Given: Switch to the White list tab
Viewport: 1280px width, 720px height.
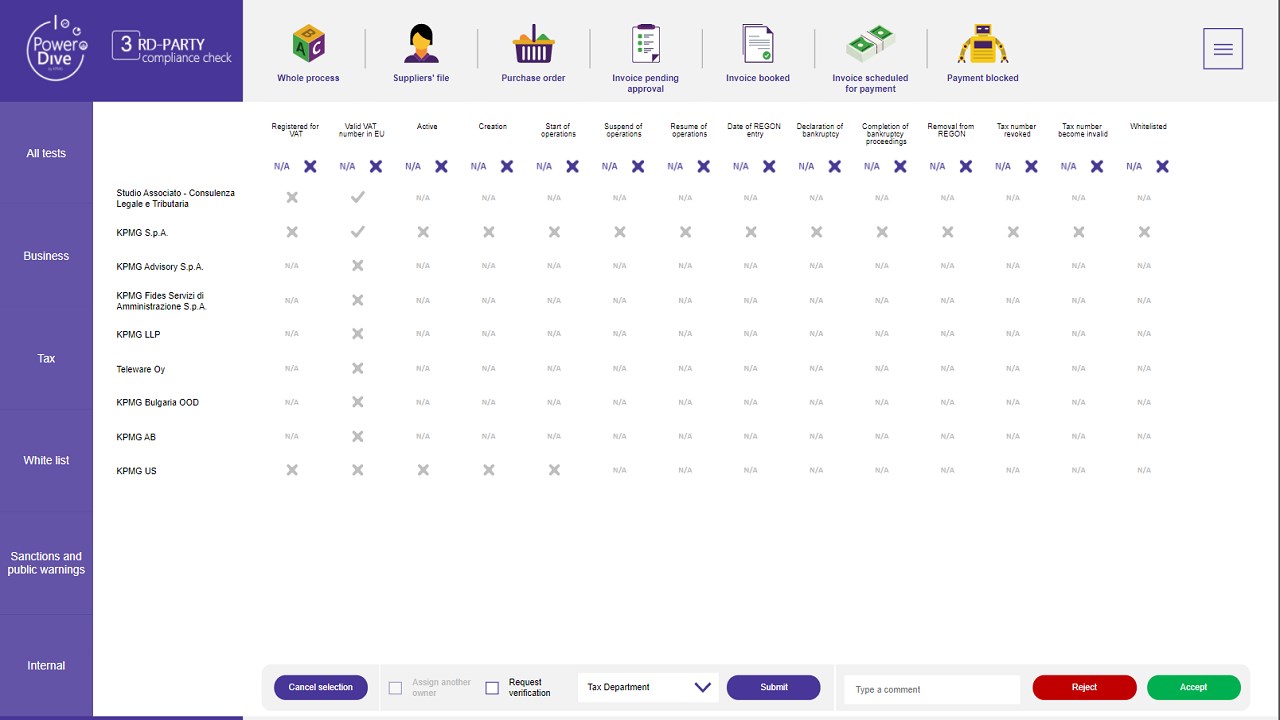Looking at the screenshot, I should coord(46,460).
